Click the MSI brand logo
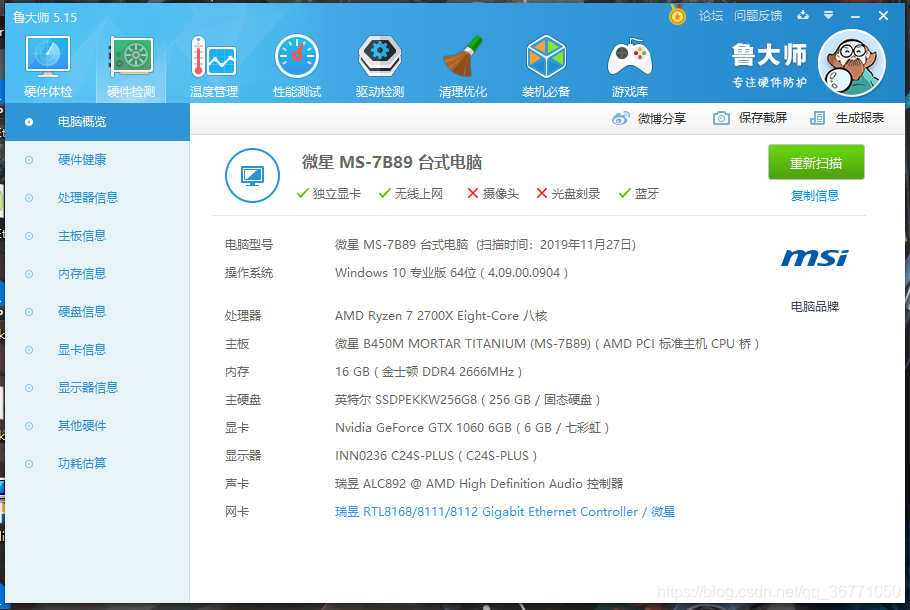The height and width of the screenshot is (610, 910). 814,258
